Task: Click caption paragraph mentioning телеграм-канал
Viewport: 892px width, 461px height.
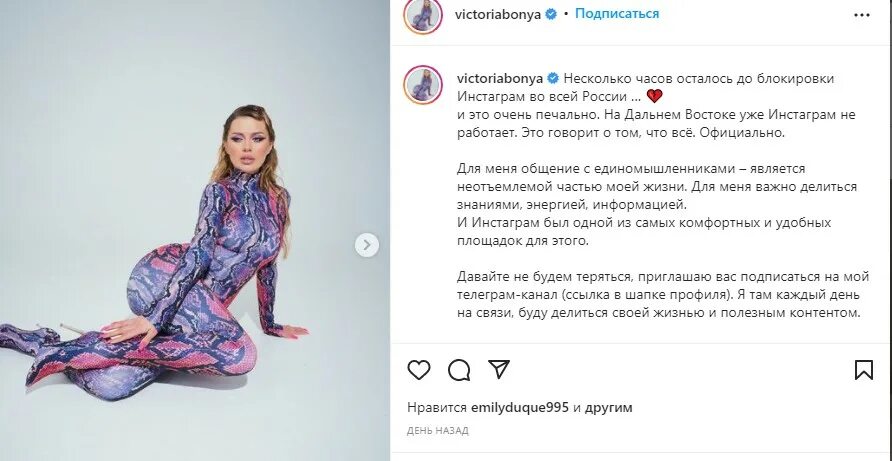Action: tap(663, 295)
